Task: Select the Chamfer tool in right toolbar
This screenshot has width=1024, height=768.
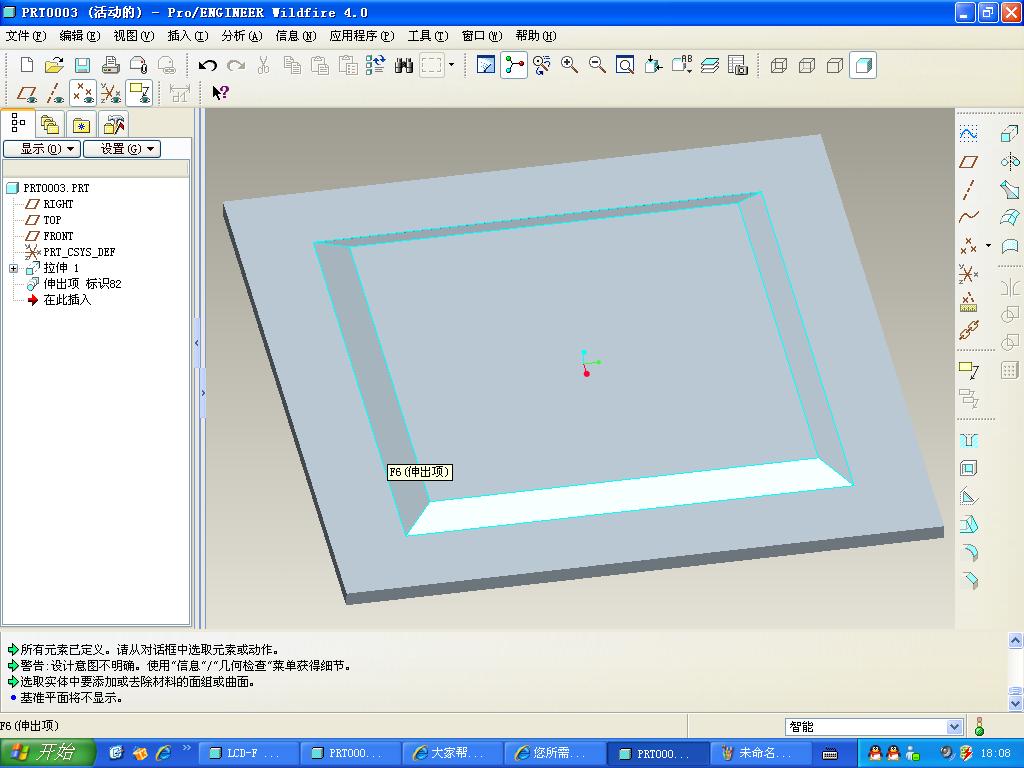Action: click(968, 579)
